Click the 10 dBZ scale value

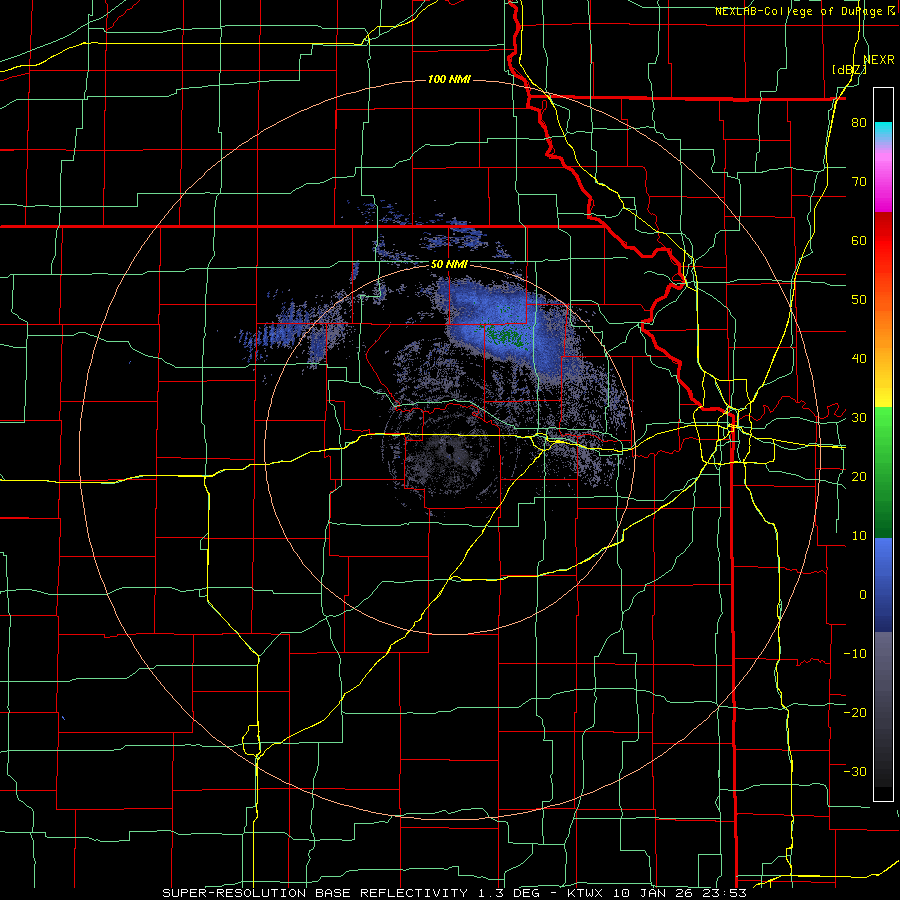click(x=859, y=536)
